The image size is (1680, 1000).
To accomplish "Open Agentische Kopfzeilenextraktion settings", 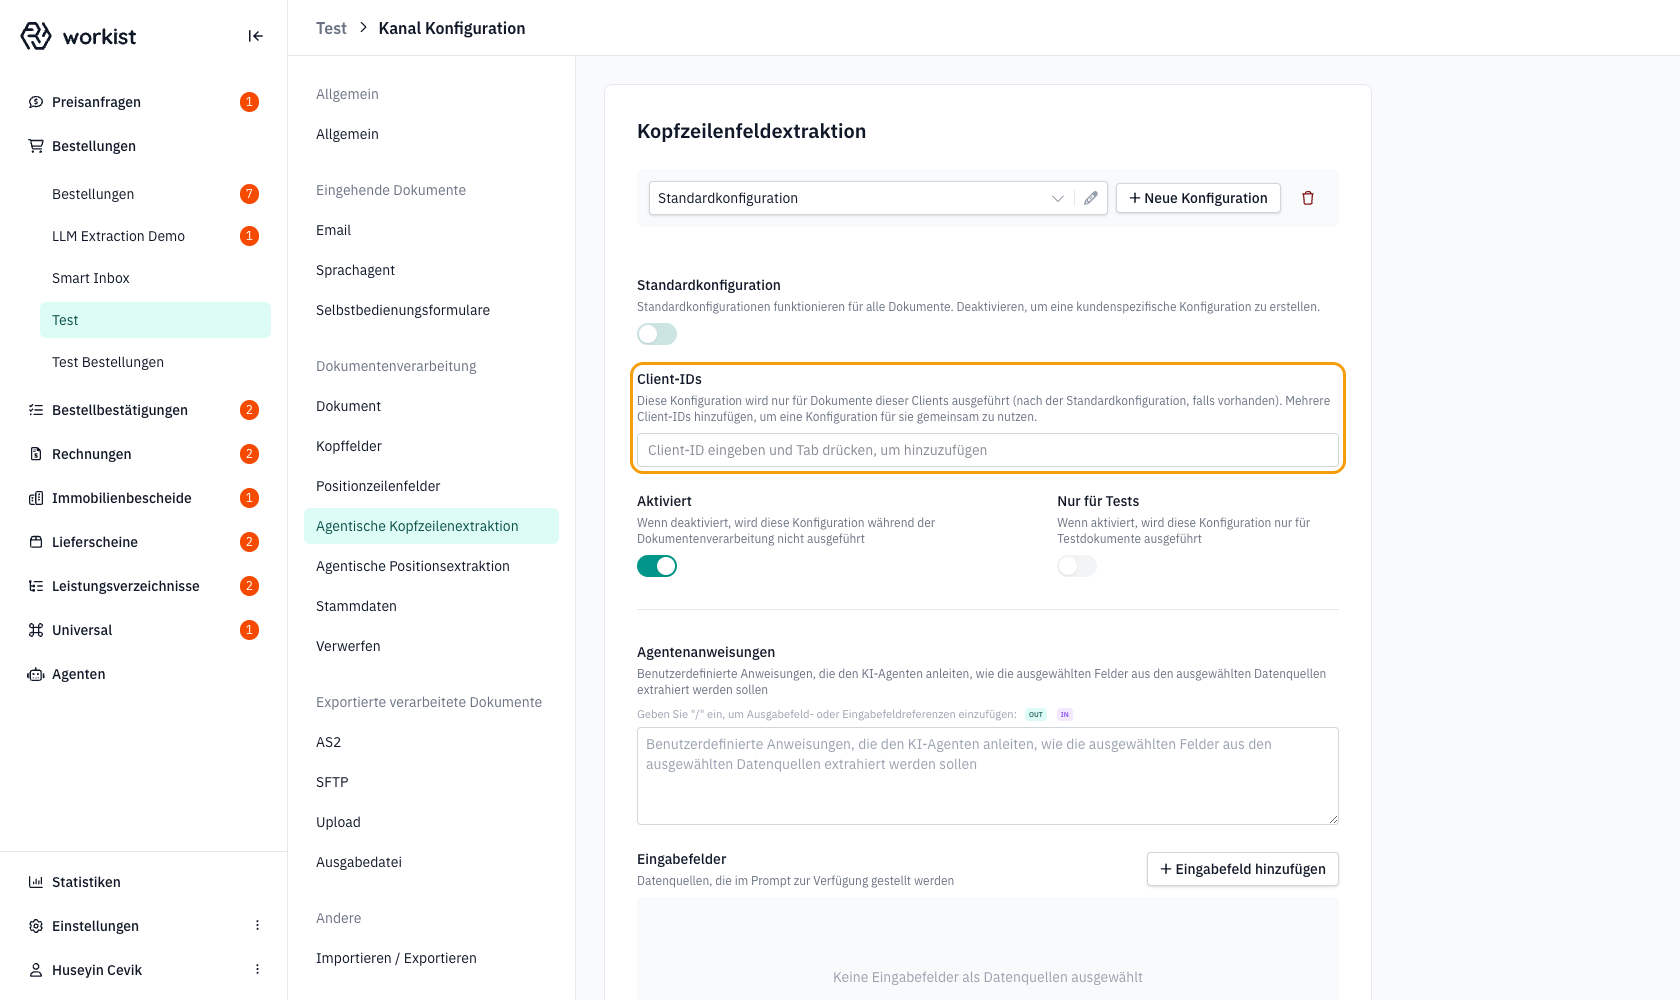I will point(431,526).
